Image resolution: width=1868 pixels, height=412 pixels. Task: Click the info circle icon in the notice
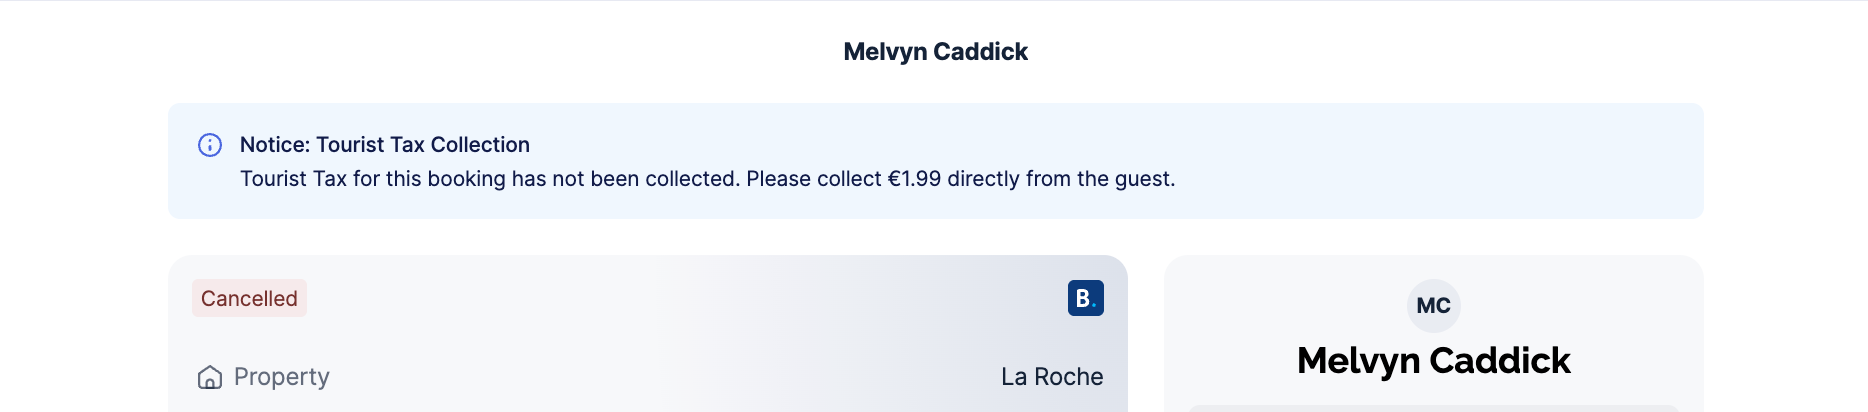pyautogui.click(x=210, y=145)
